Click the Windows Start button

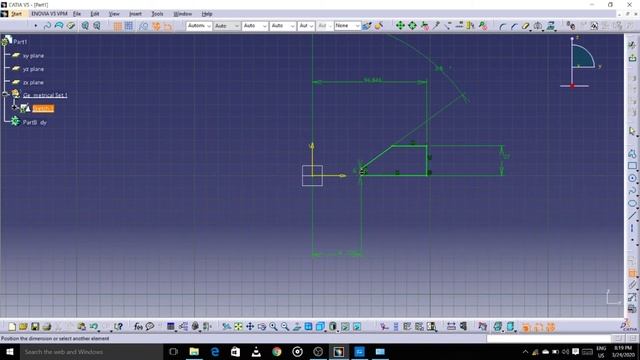pyautogui.click(x=10, y=351)
